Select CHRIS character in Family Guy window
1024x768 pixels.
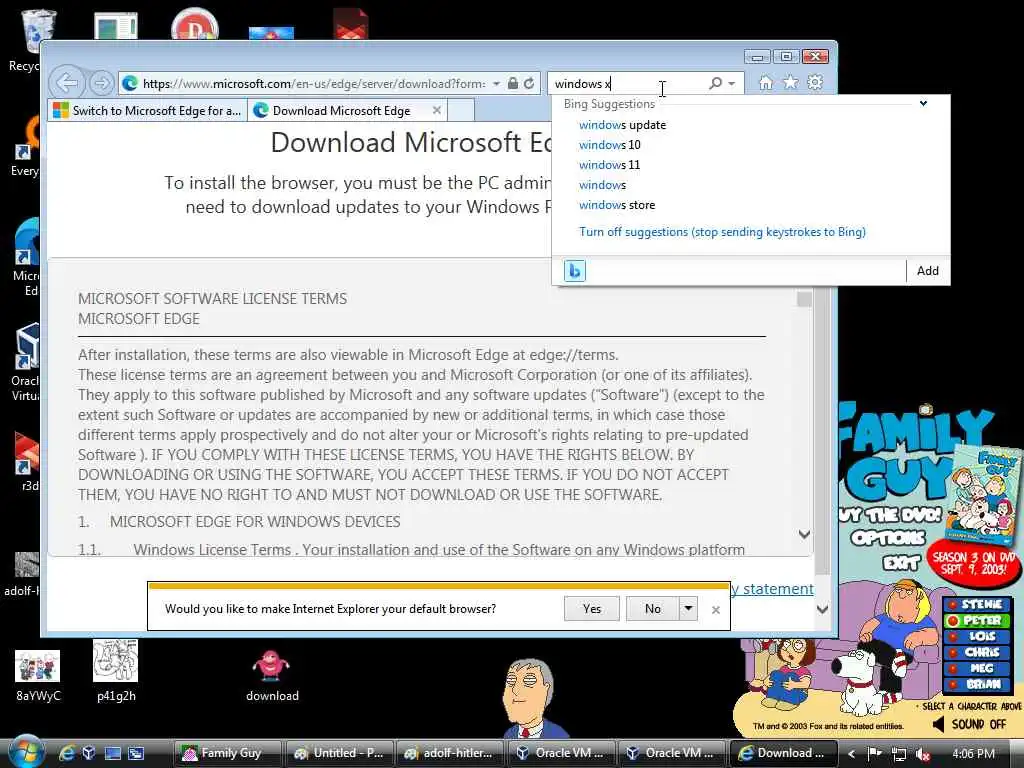976,652
